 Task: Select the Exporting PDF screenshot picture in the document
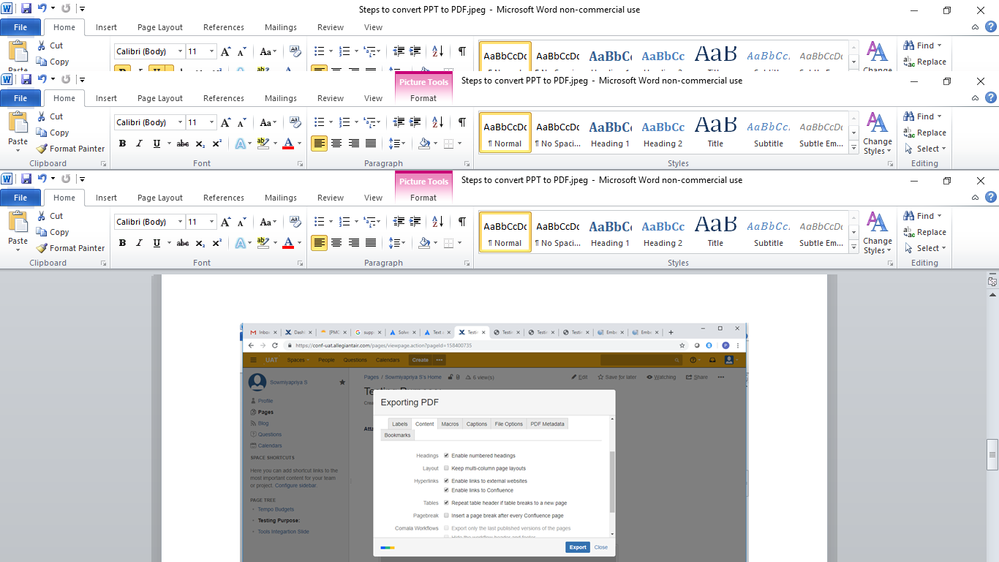coord(494,442)
